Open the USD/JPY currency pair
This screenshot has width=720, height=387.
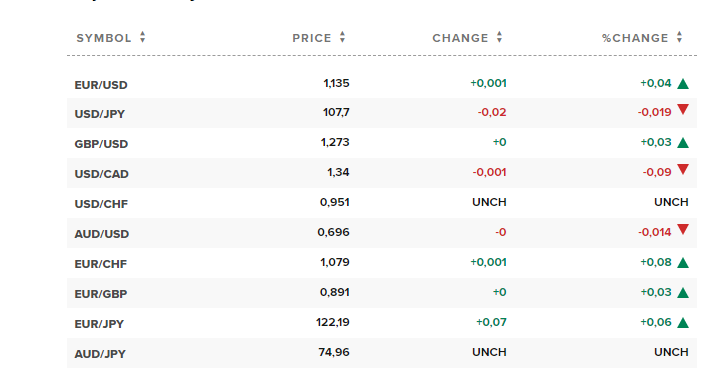point(100,114)
